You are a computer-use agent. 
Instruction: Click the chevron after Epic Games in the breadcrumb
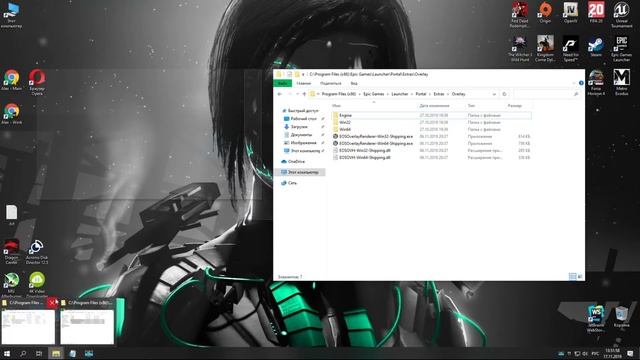388,94
